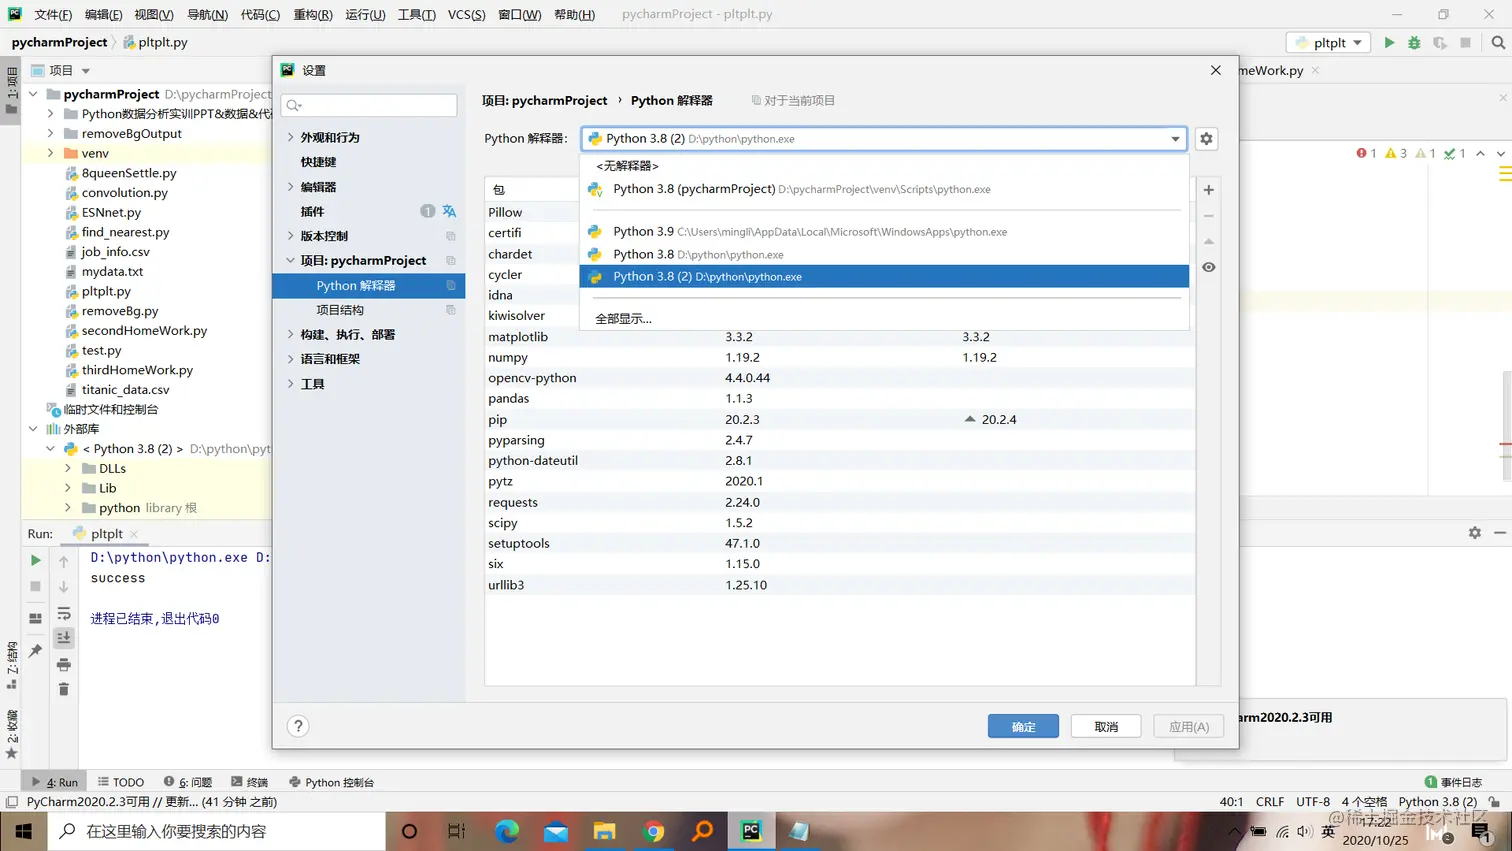Viewport: 1512px width, 851px height.
Task: Open thirdHomeWork.py in project tree
Action: pos(137,370)
